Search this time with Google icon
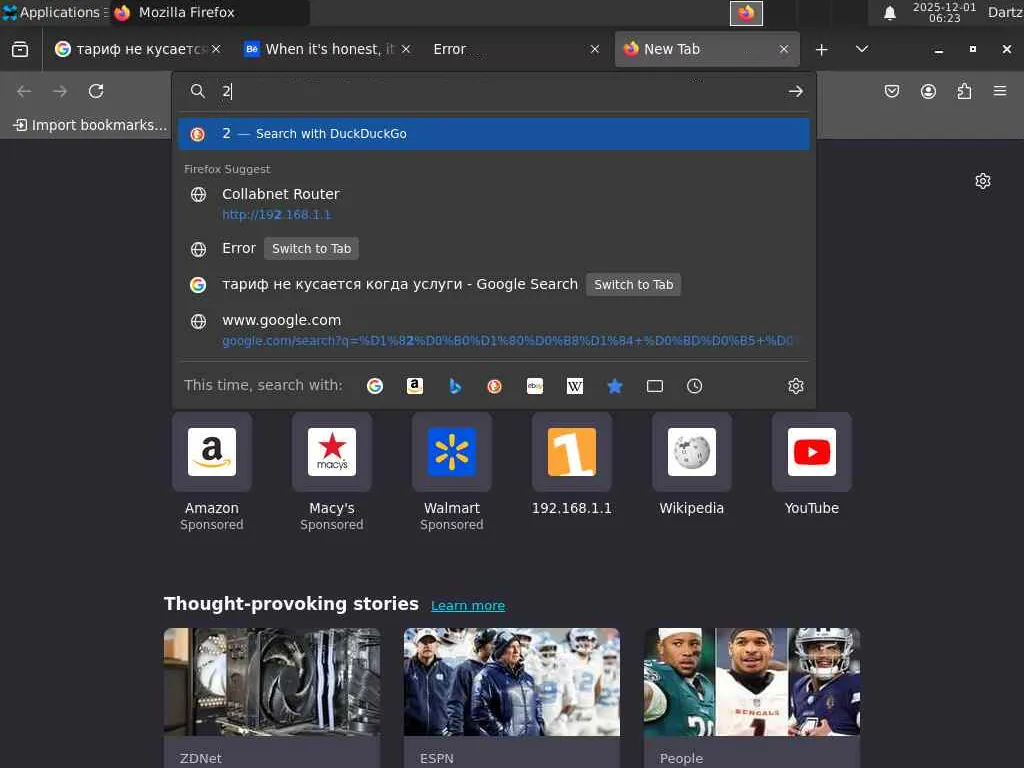 click(375, 386)
